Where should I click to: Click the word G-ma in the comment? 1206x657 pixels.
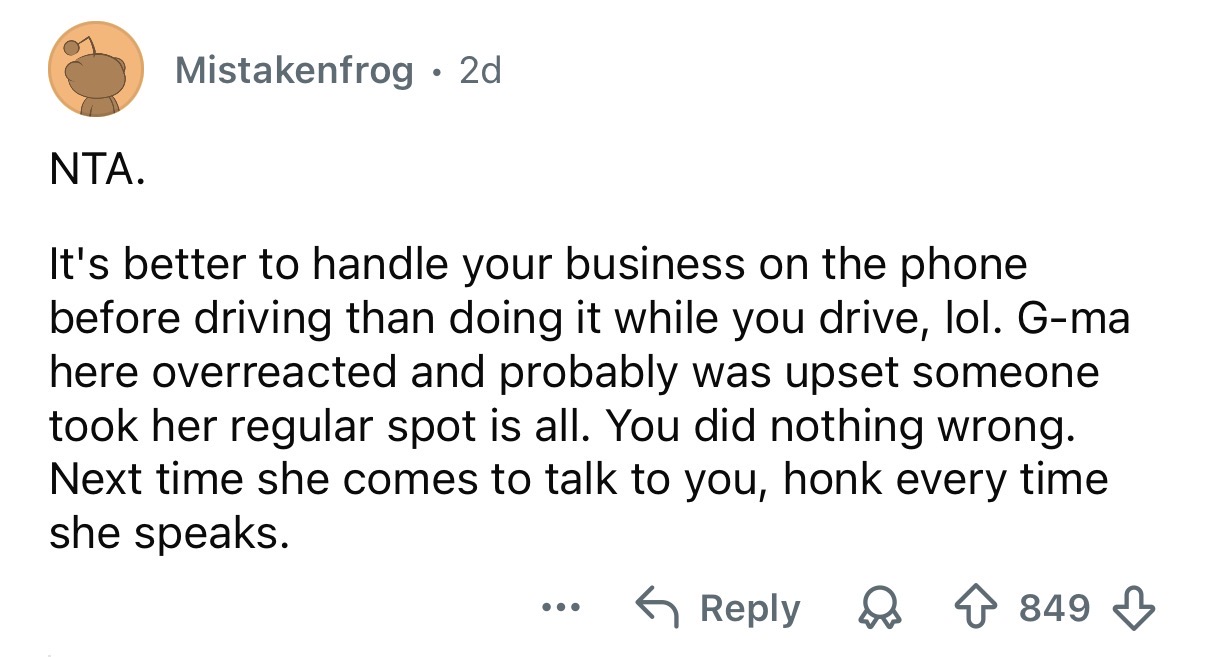click(x=1066, y=318)
